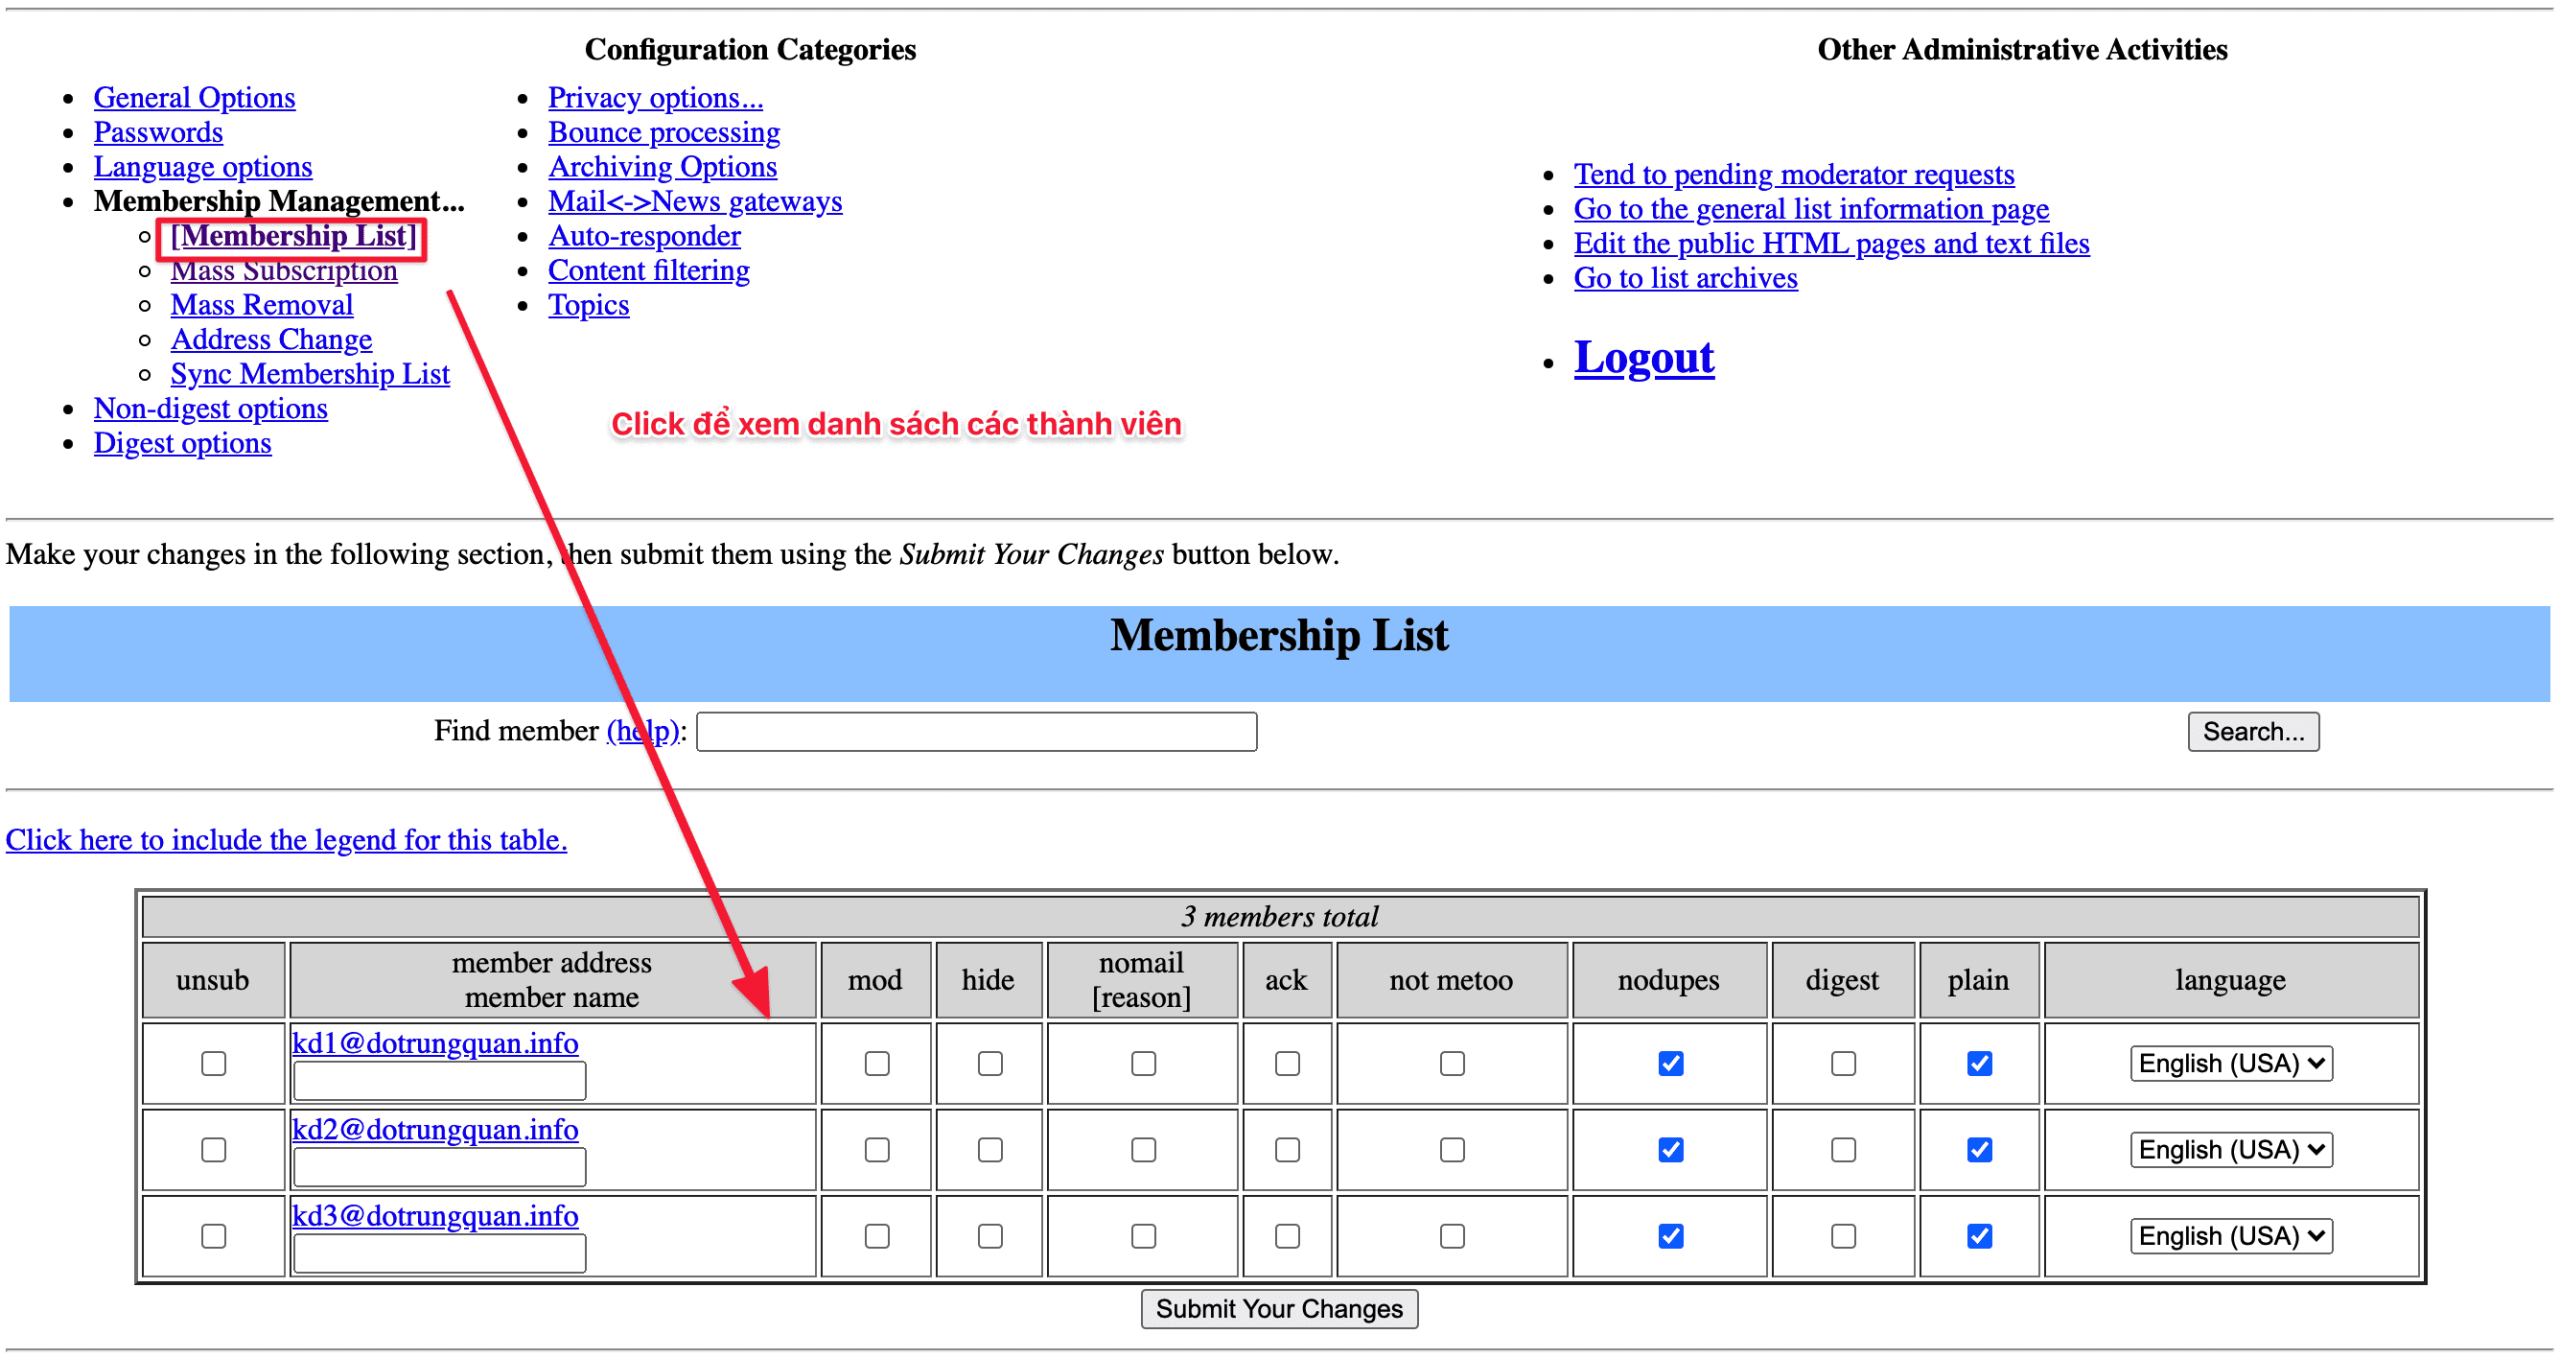Open General Options category
Screen dimensions: 2560x1358
pyautogui.click(x=194, y=98)
